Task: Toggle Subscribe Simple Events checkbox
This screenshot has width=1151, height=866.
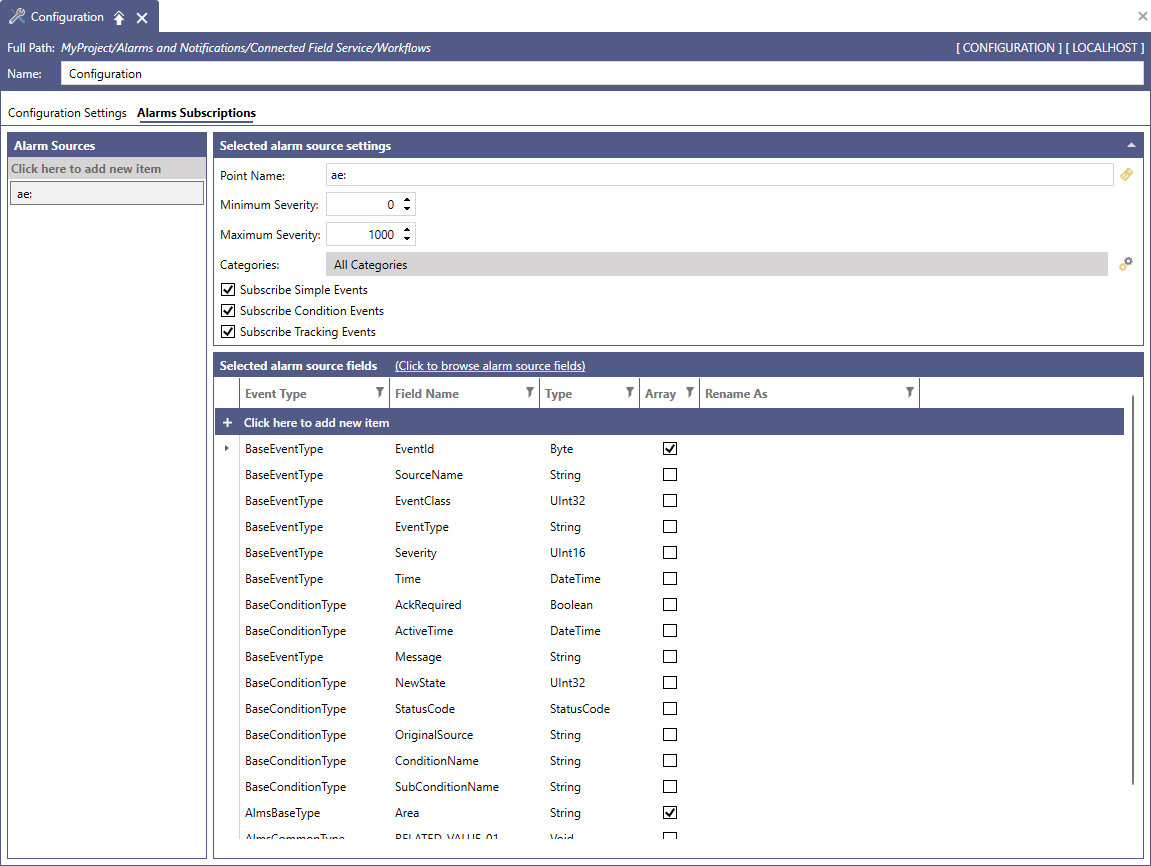Action: point(228,289)
